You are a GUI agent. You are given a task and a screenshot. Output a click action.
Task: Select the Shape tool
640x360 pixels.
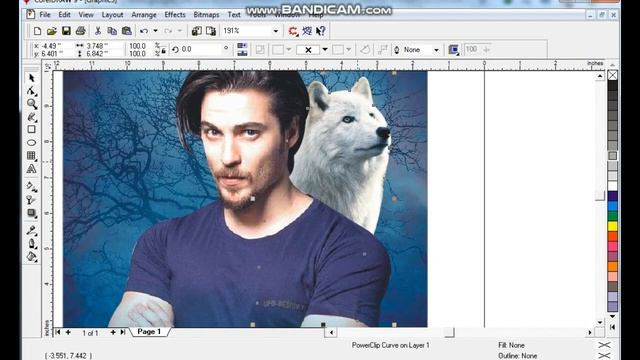pos(31,91)
